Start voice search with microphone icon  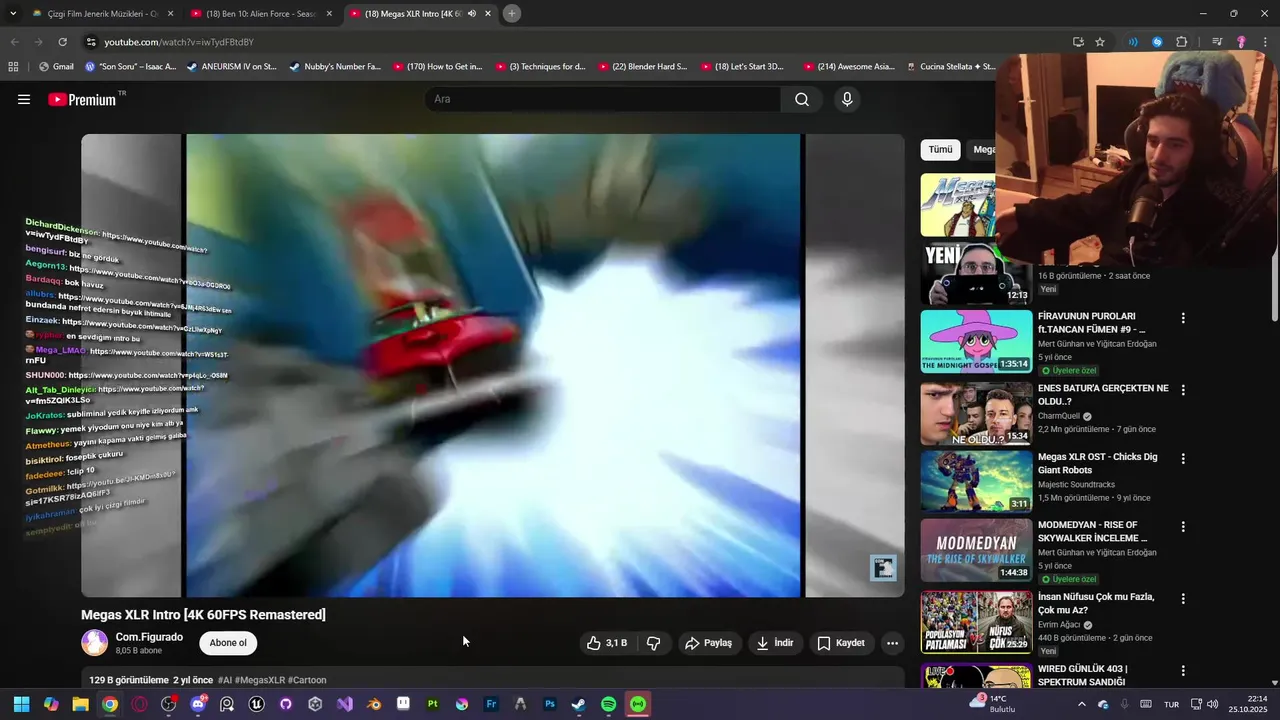coord(847,99)
